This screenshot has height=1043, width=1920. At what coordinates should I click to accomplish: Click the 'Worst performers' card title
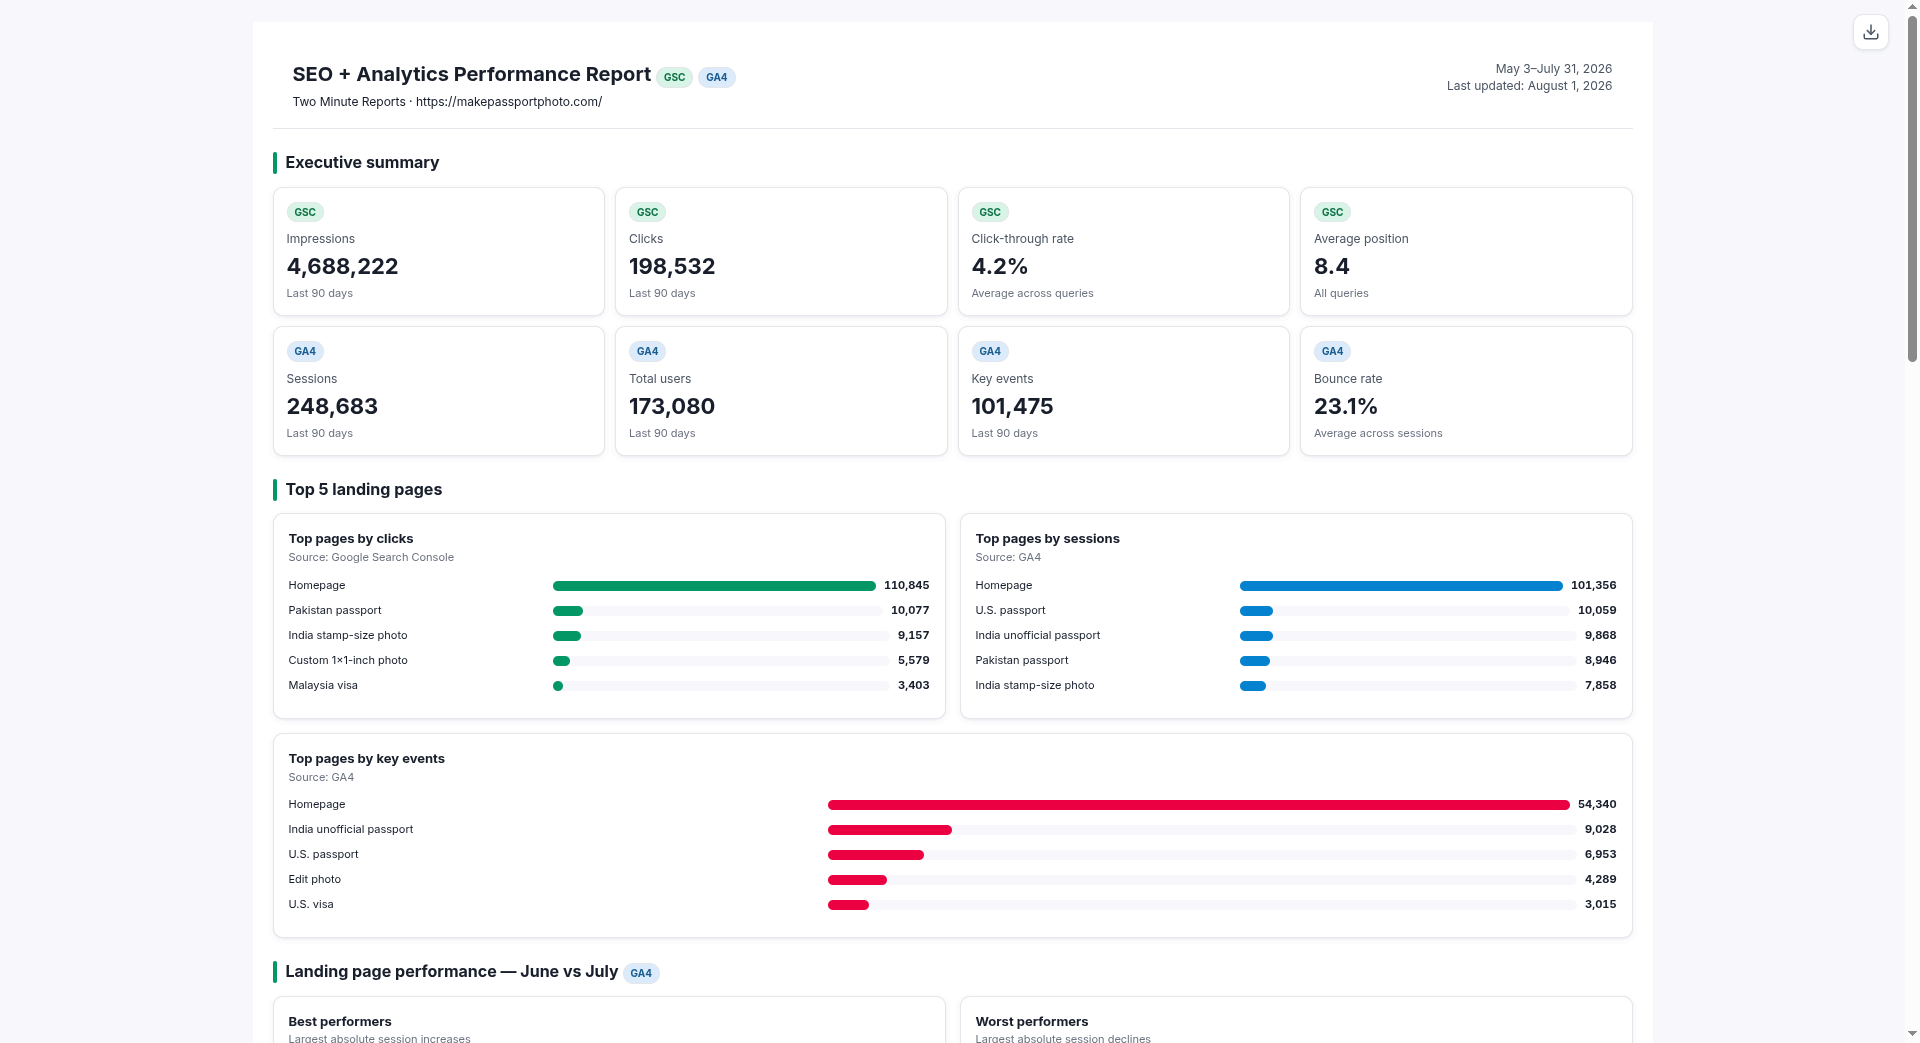coord(1031,1022)
